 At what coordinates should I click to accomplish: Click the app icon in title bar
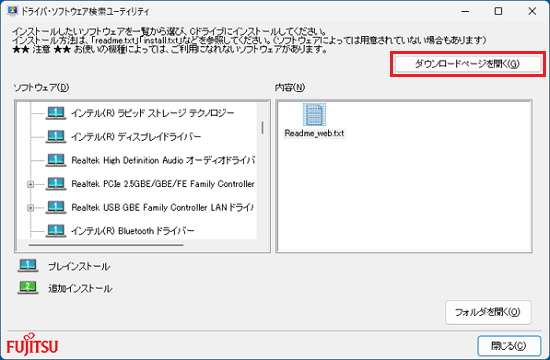point(12,11)
